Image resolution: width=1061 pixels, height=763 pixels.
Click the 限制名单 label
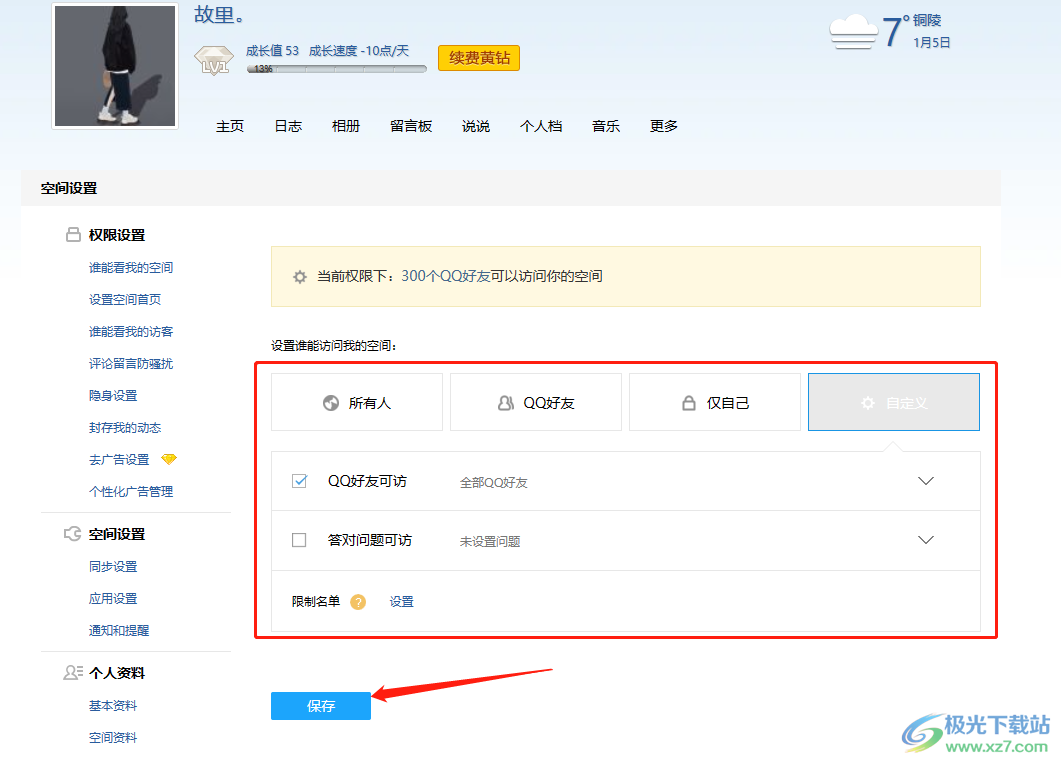click(x=316, y=602)
